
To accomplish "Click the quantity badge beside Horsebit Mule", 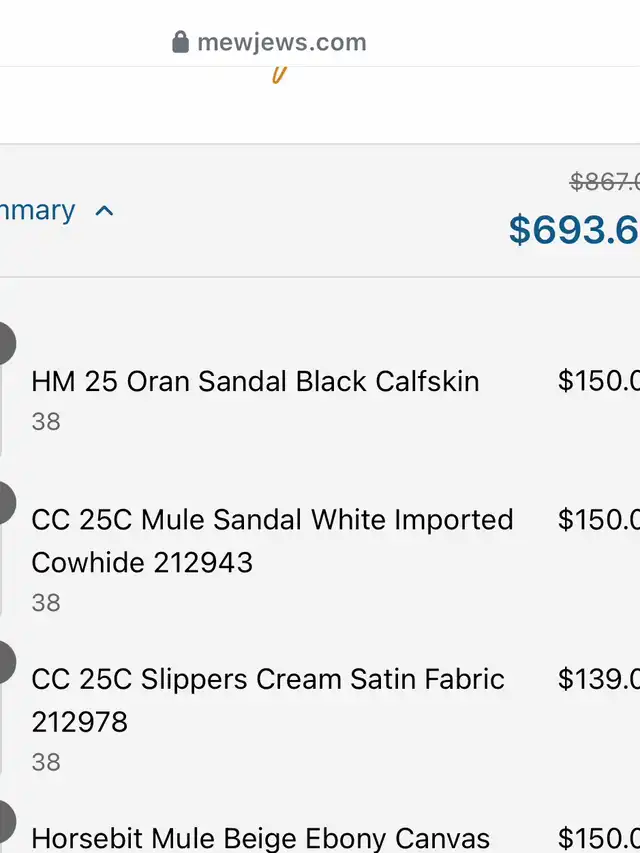I will pyautogui.click(x=7, y=821).
